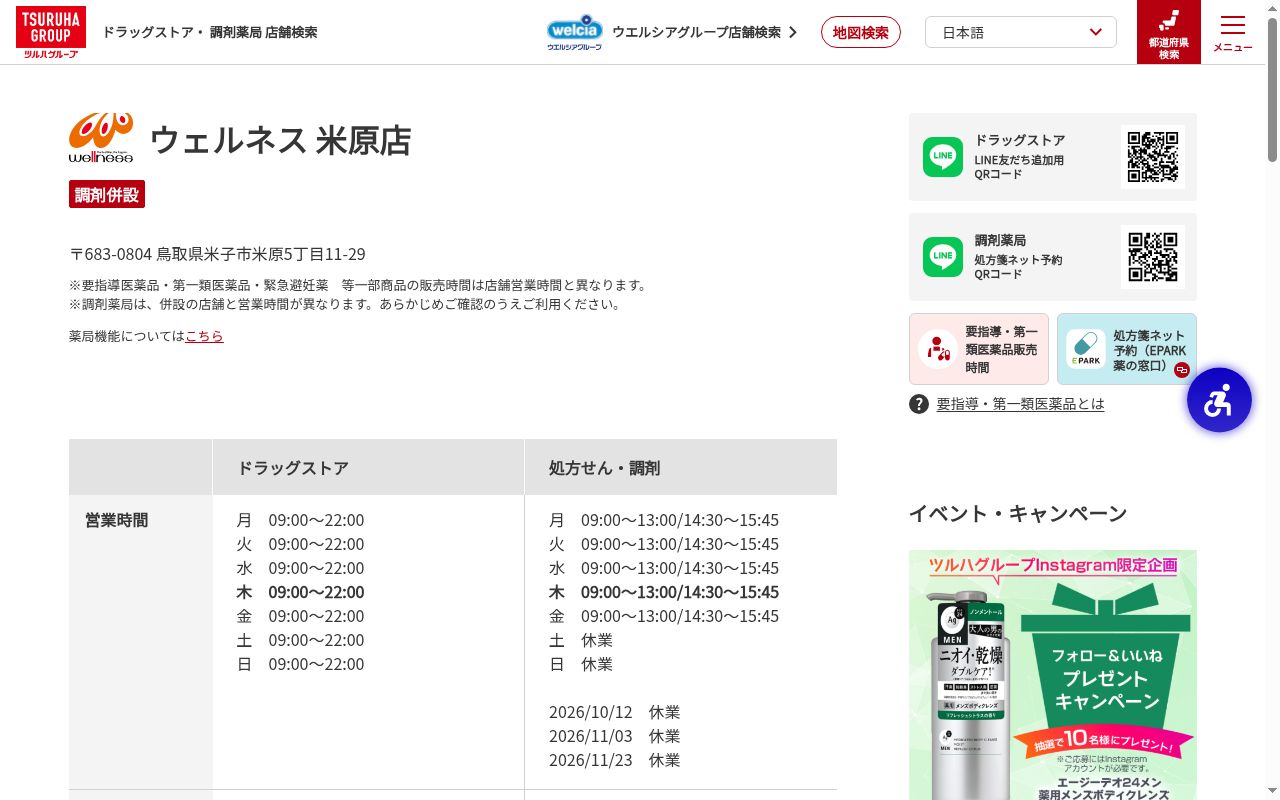Select the store title ウェルネス 米原店
Viewport: 1280px width, 800px height.
tap(280, 140)
